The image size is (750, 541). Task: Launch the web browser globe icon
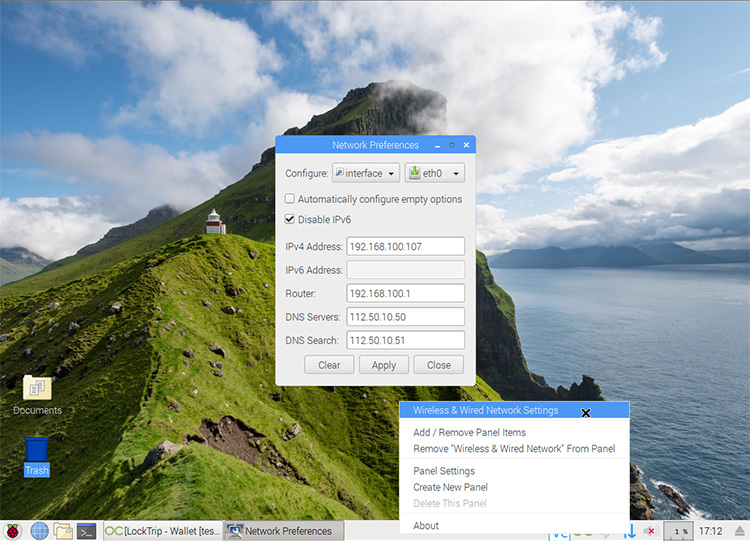click(x=39, y=531)
